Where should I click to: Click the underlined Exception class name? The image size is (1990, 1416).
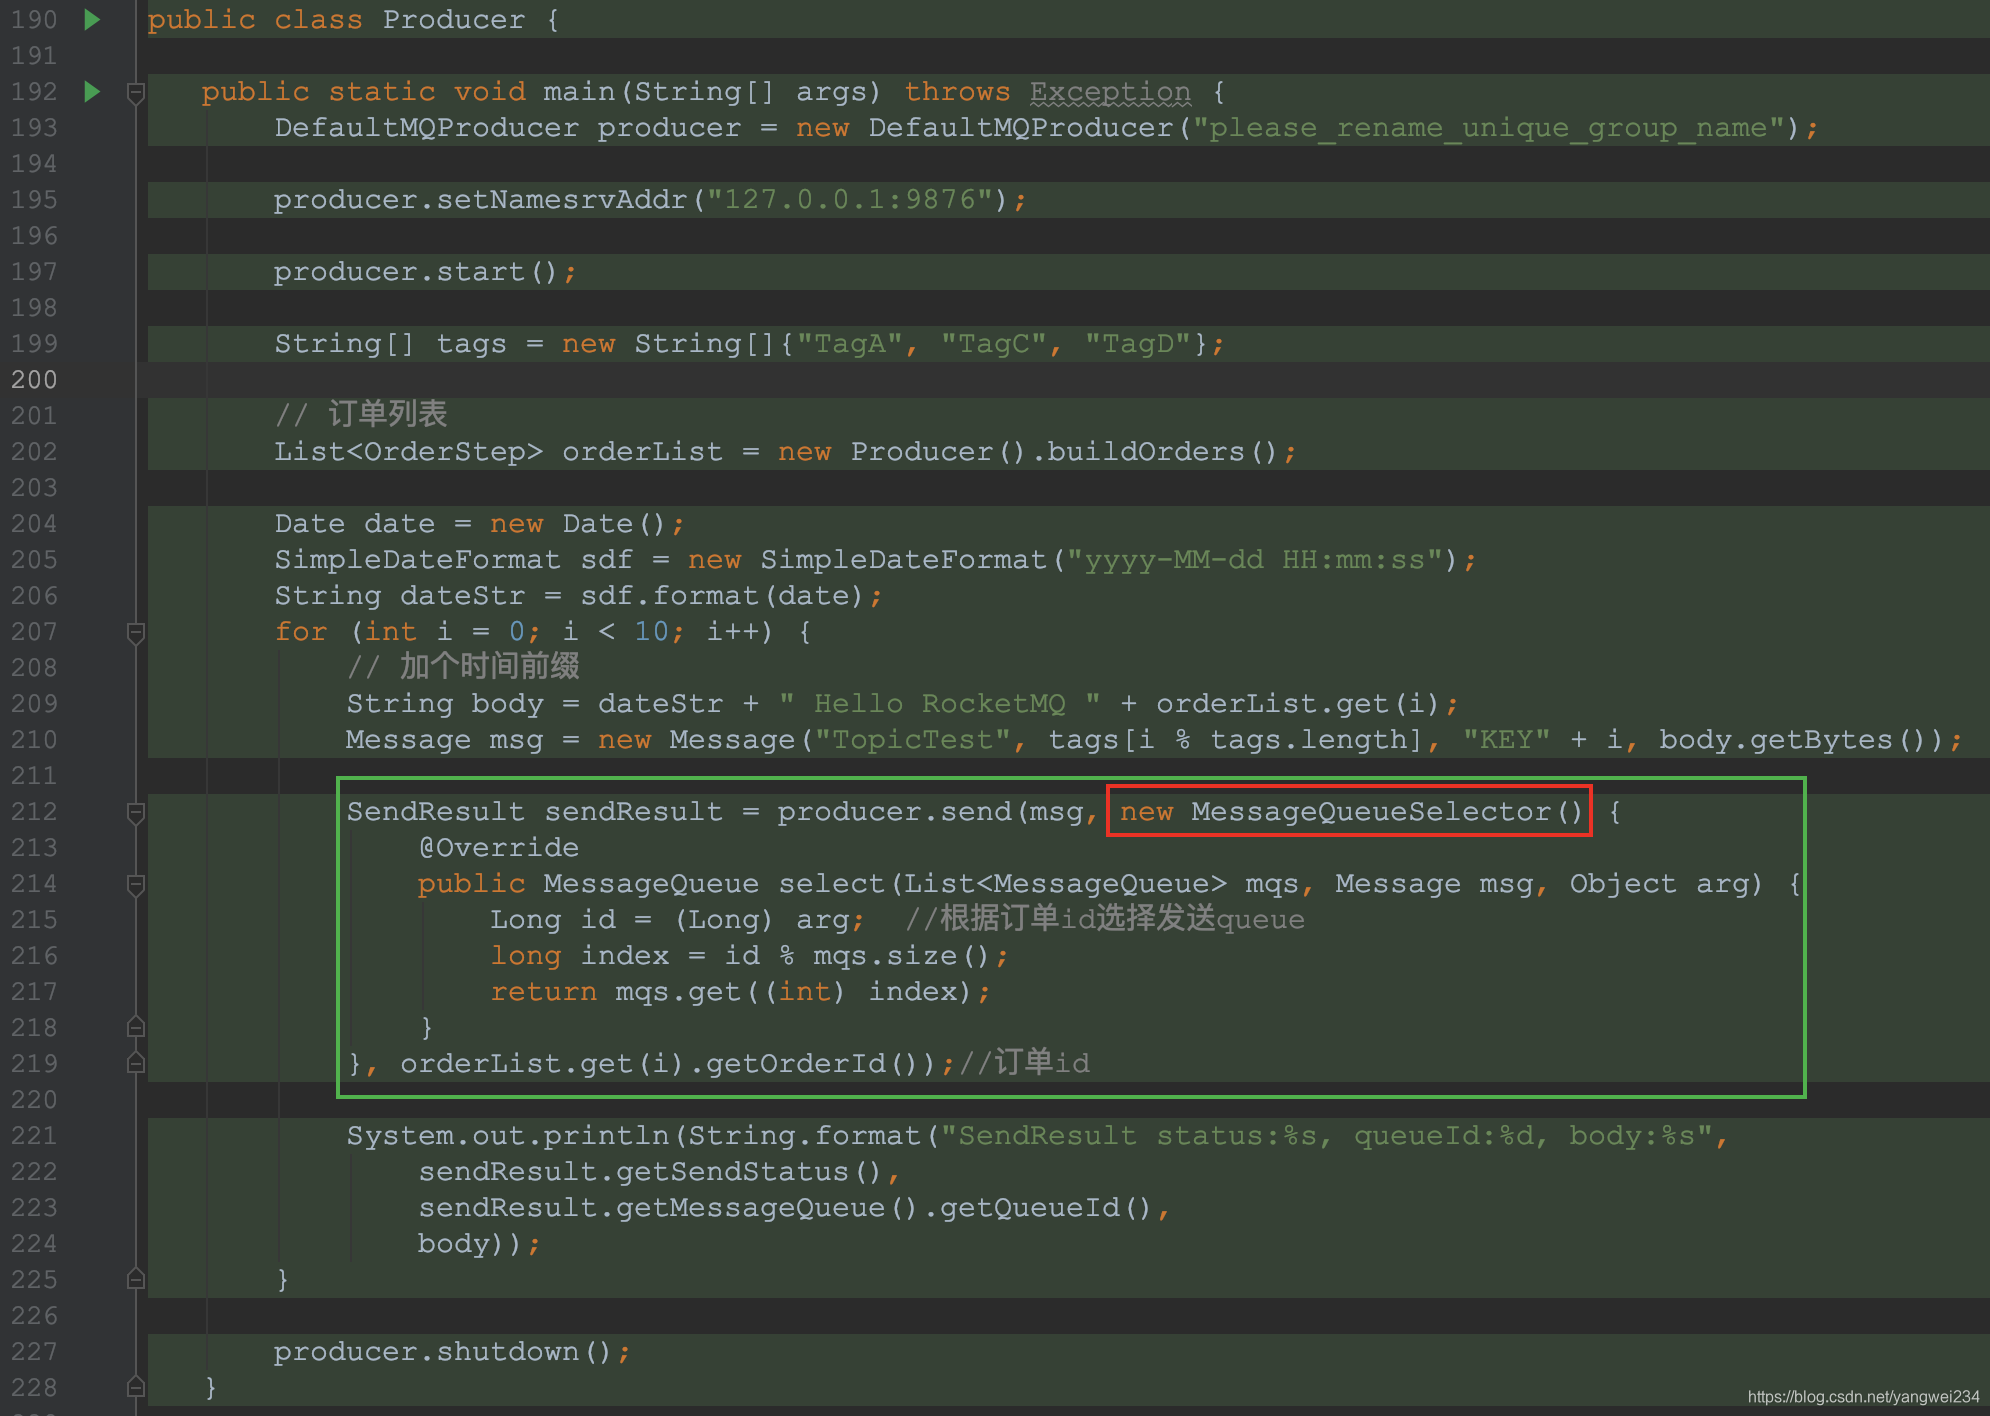[x=1110, y=92]
